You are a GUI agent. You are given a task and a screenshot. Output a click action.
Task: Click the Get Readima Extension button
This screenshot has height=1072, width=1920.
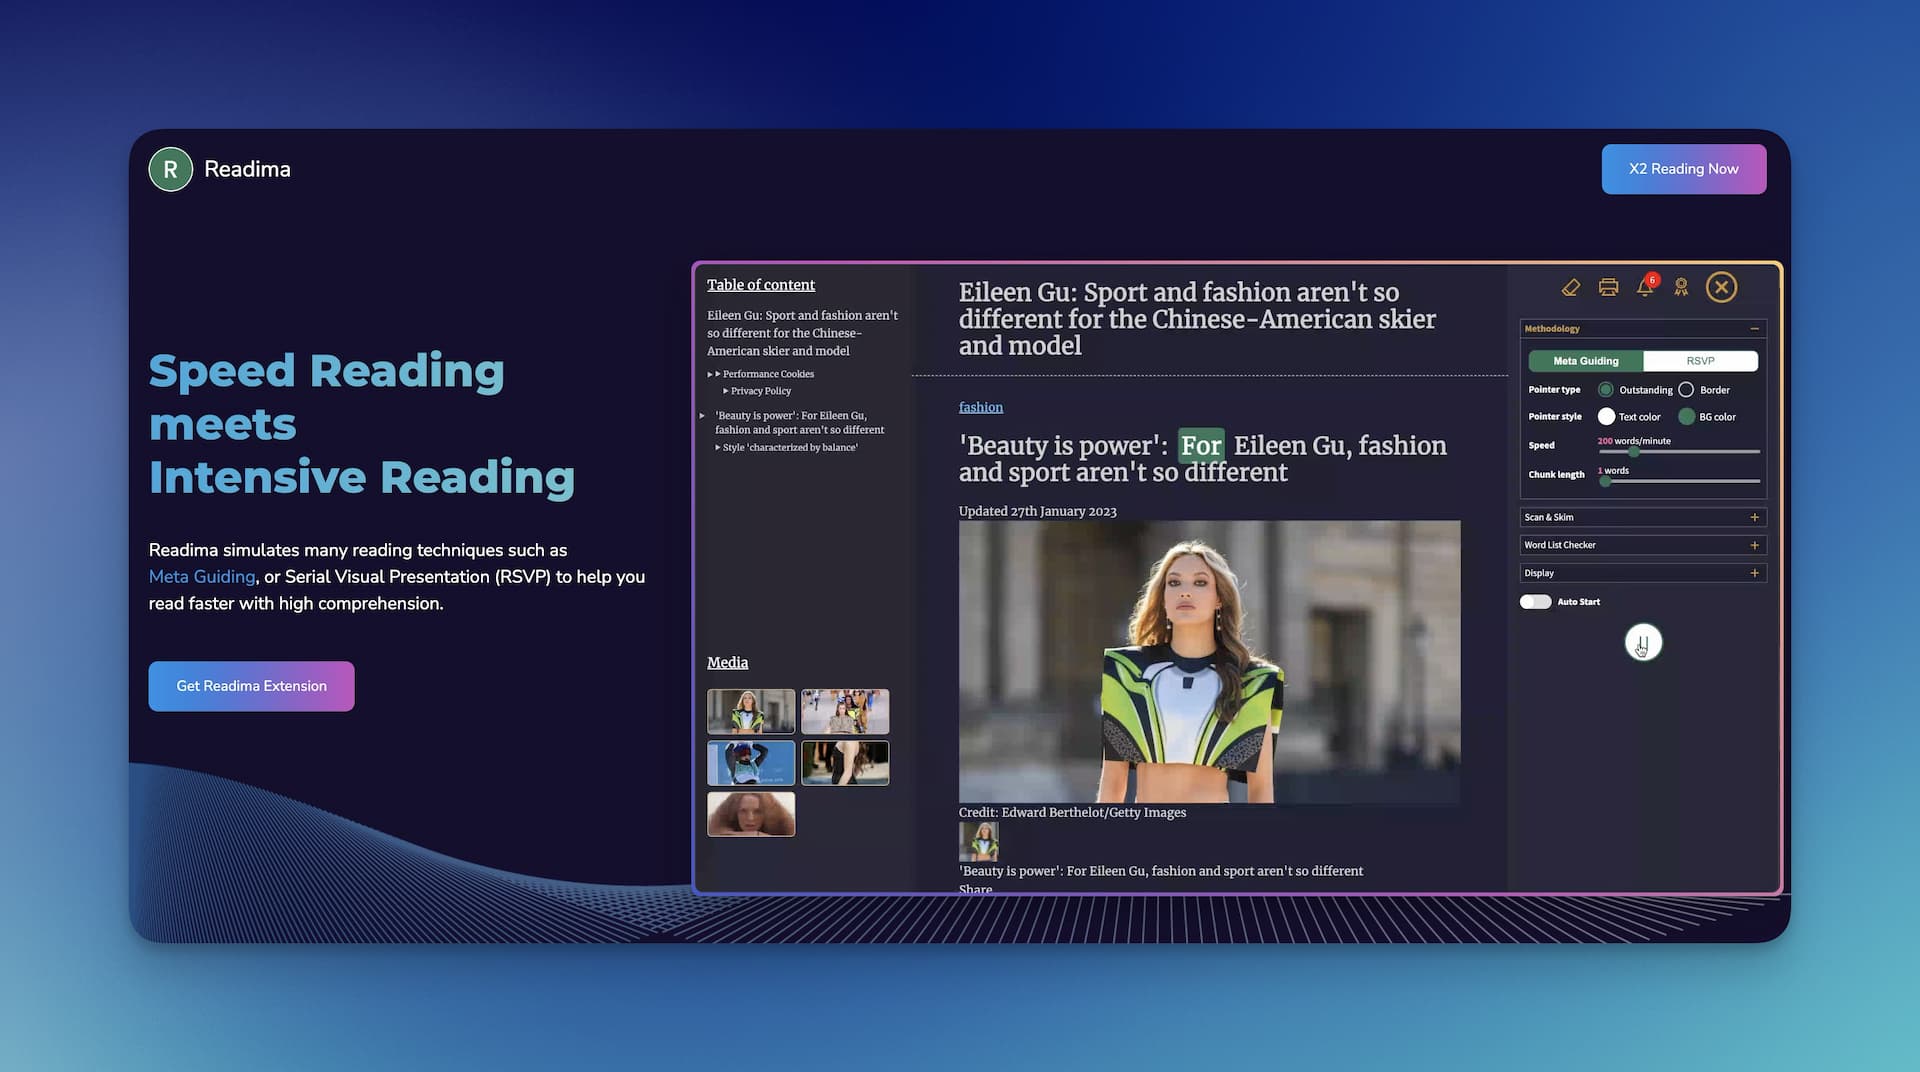click(251, 686)
